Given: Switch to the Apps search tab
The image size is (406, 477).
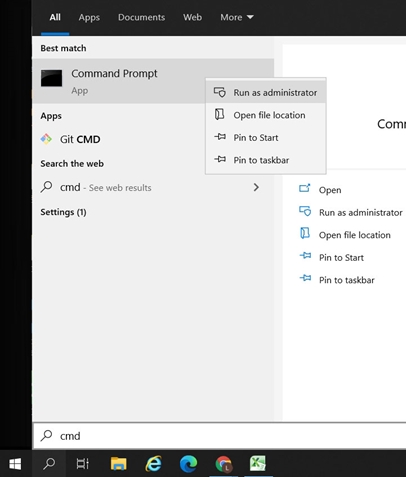Looking at the screenshot, I should tap(89, 17).
